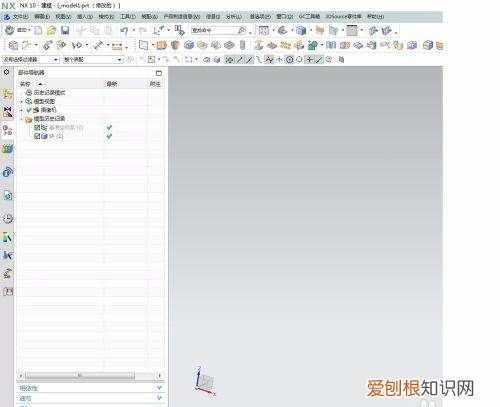
Task: Open the Roles sidebar tab
Action: (x=7, y=292)
